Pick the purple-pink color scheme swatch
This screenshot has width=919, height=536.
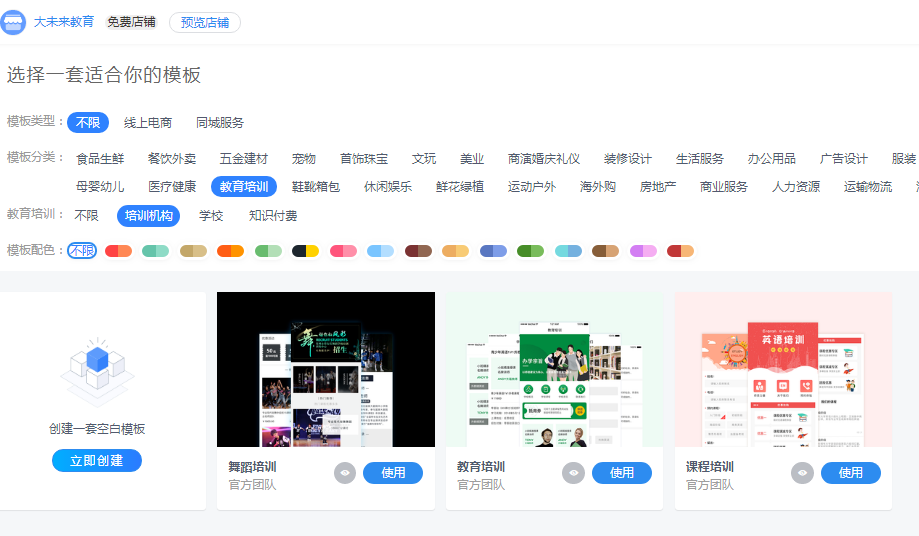[643, 251]
